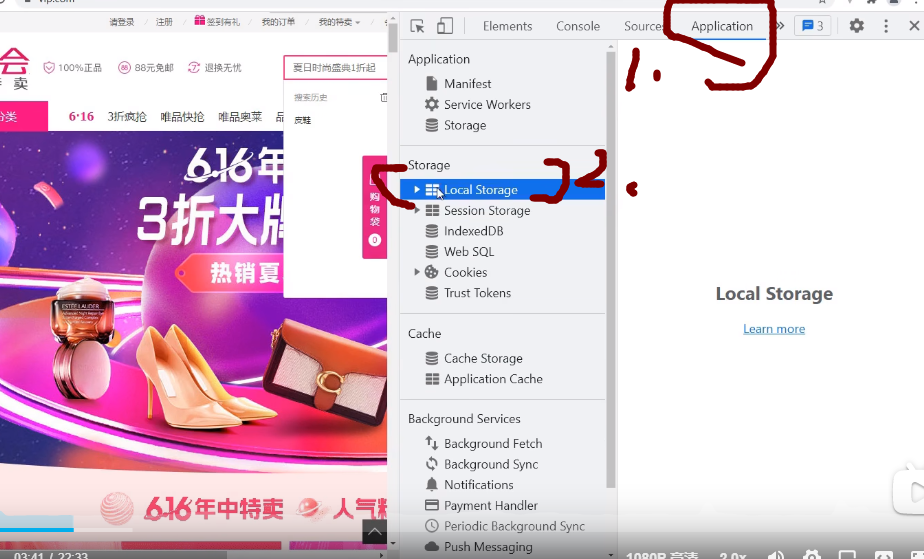This screenshot has height=559, width=924.
Task: Open the pink 分类 category button
Action: (x=22, y=116)
